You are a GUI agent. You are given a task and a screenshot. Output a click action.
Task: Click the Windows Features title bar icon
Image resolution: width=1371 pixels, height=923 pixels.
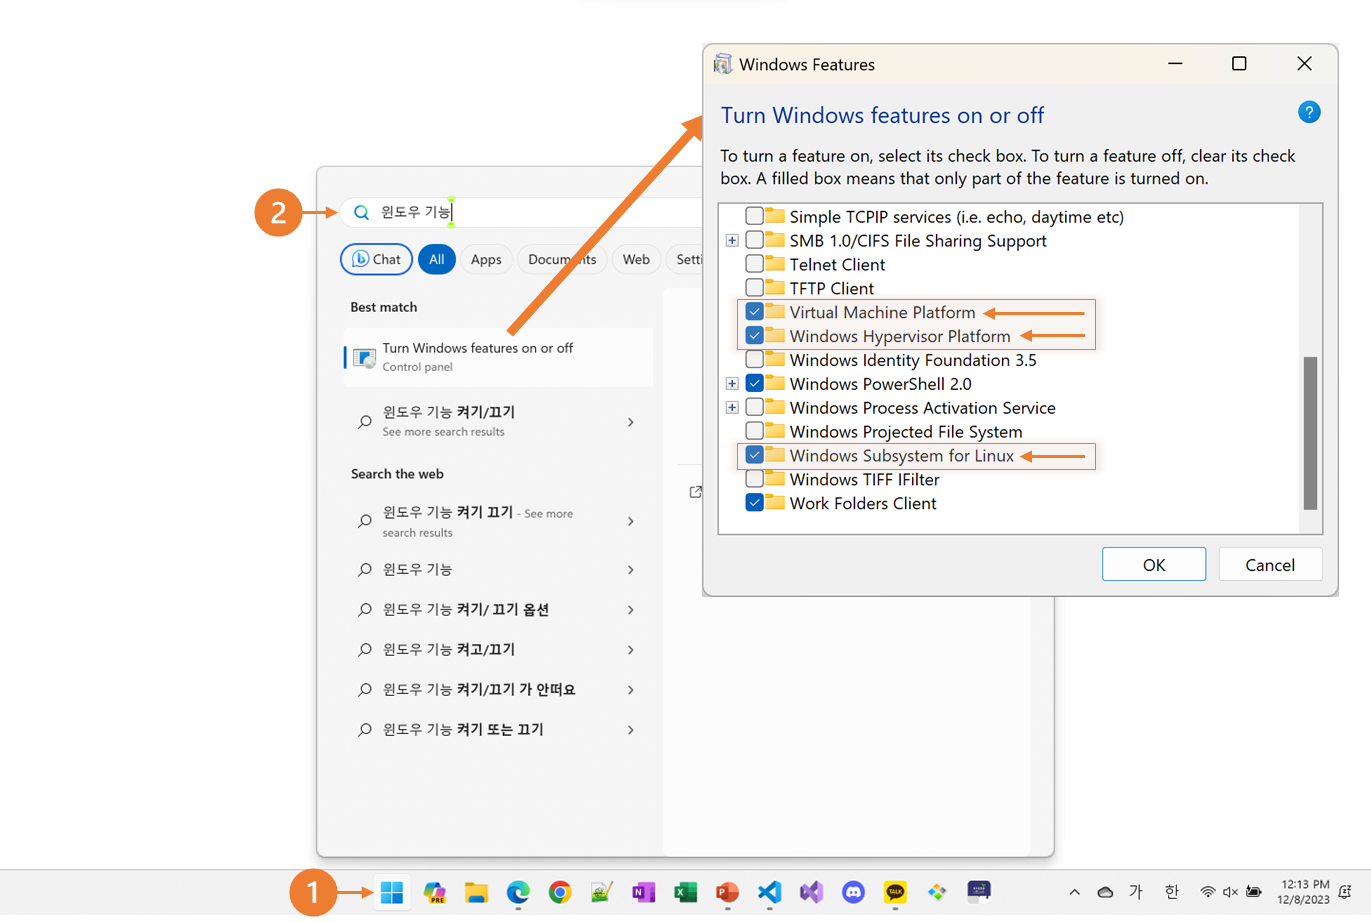(x=722, y=64)
